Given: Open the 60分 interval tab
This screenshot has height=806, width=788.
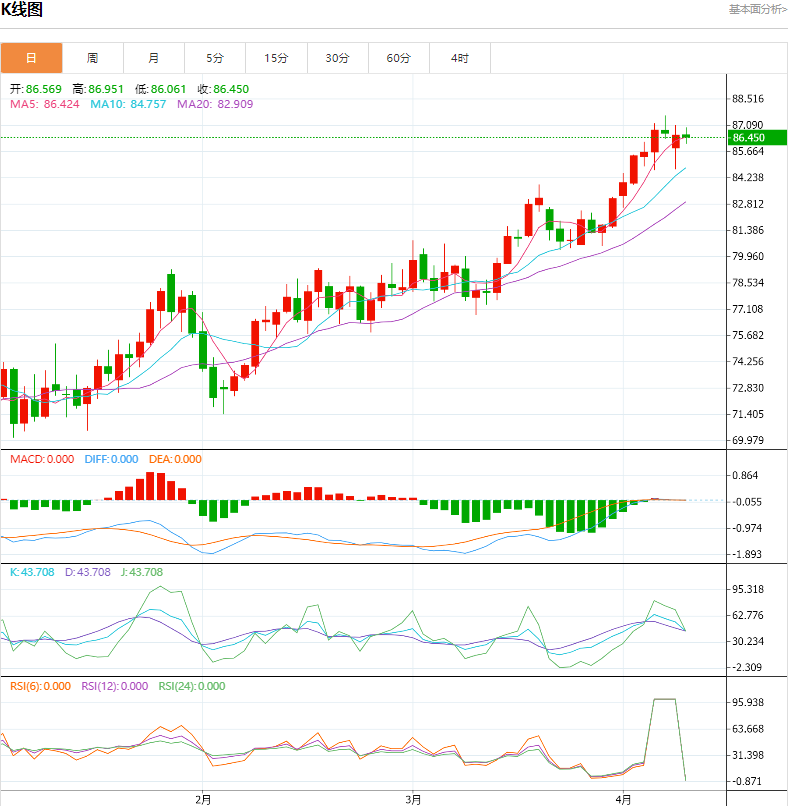Looking at the screenshot, I should click(399, 58).
